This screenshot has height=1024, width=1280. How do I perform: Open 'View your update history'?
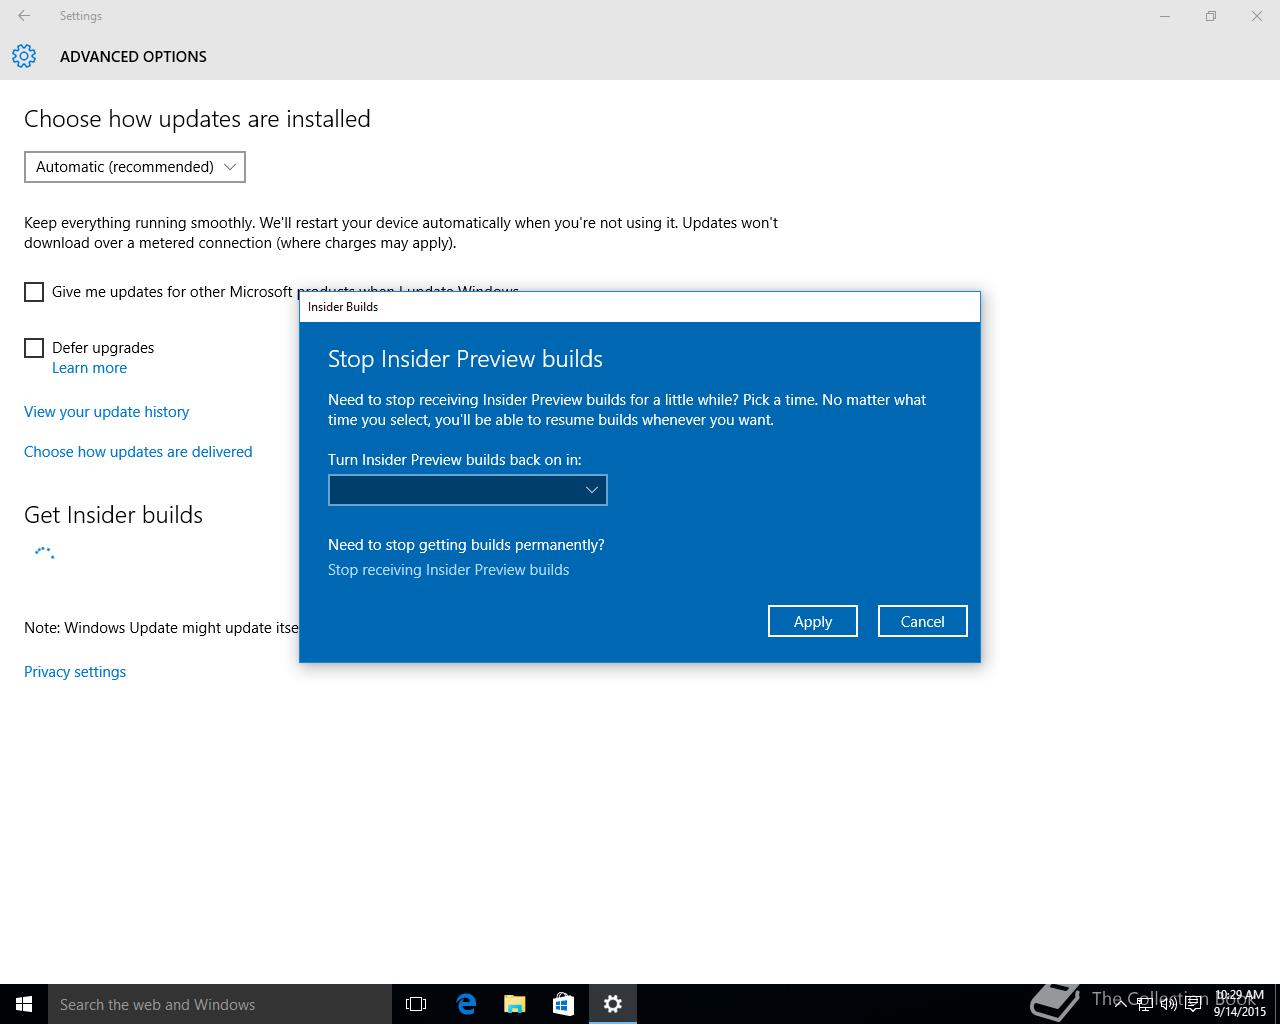(107, 412)
